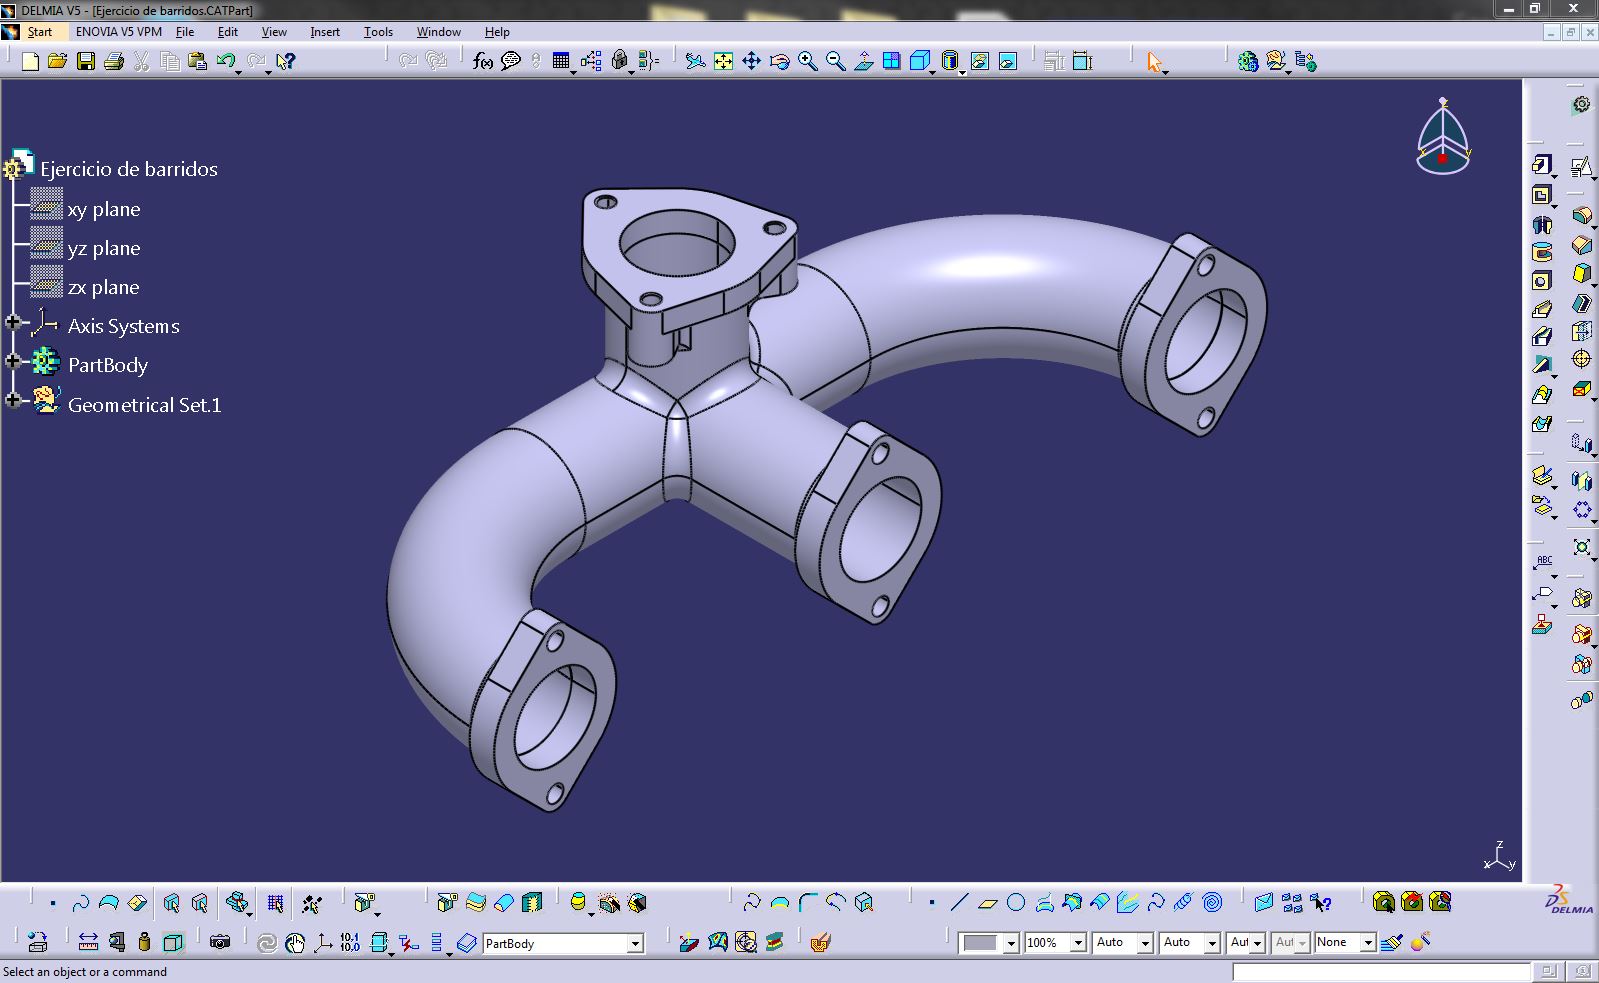1599x983 pixels.
Task: Select the Pan view tool
Action: (x=751, y=61)
